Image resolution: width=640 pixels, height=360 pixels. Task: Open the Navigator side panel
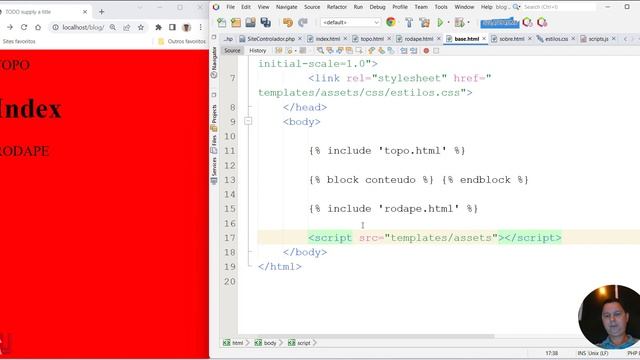[x=214, y=62]
